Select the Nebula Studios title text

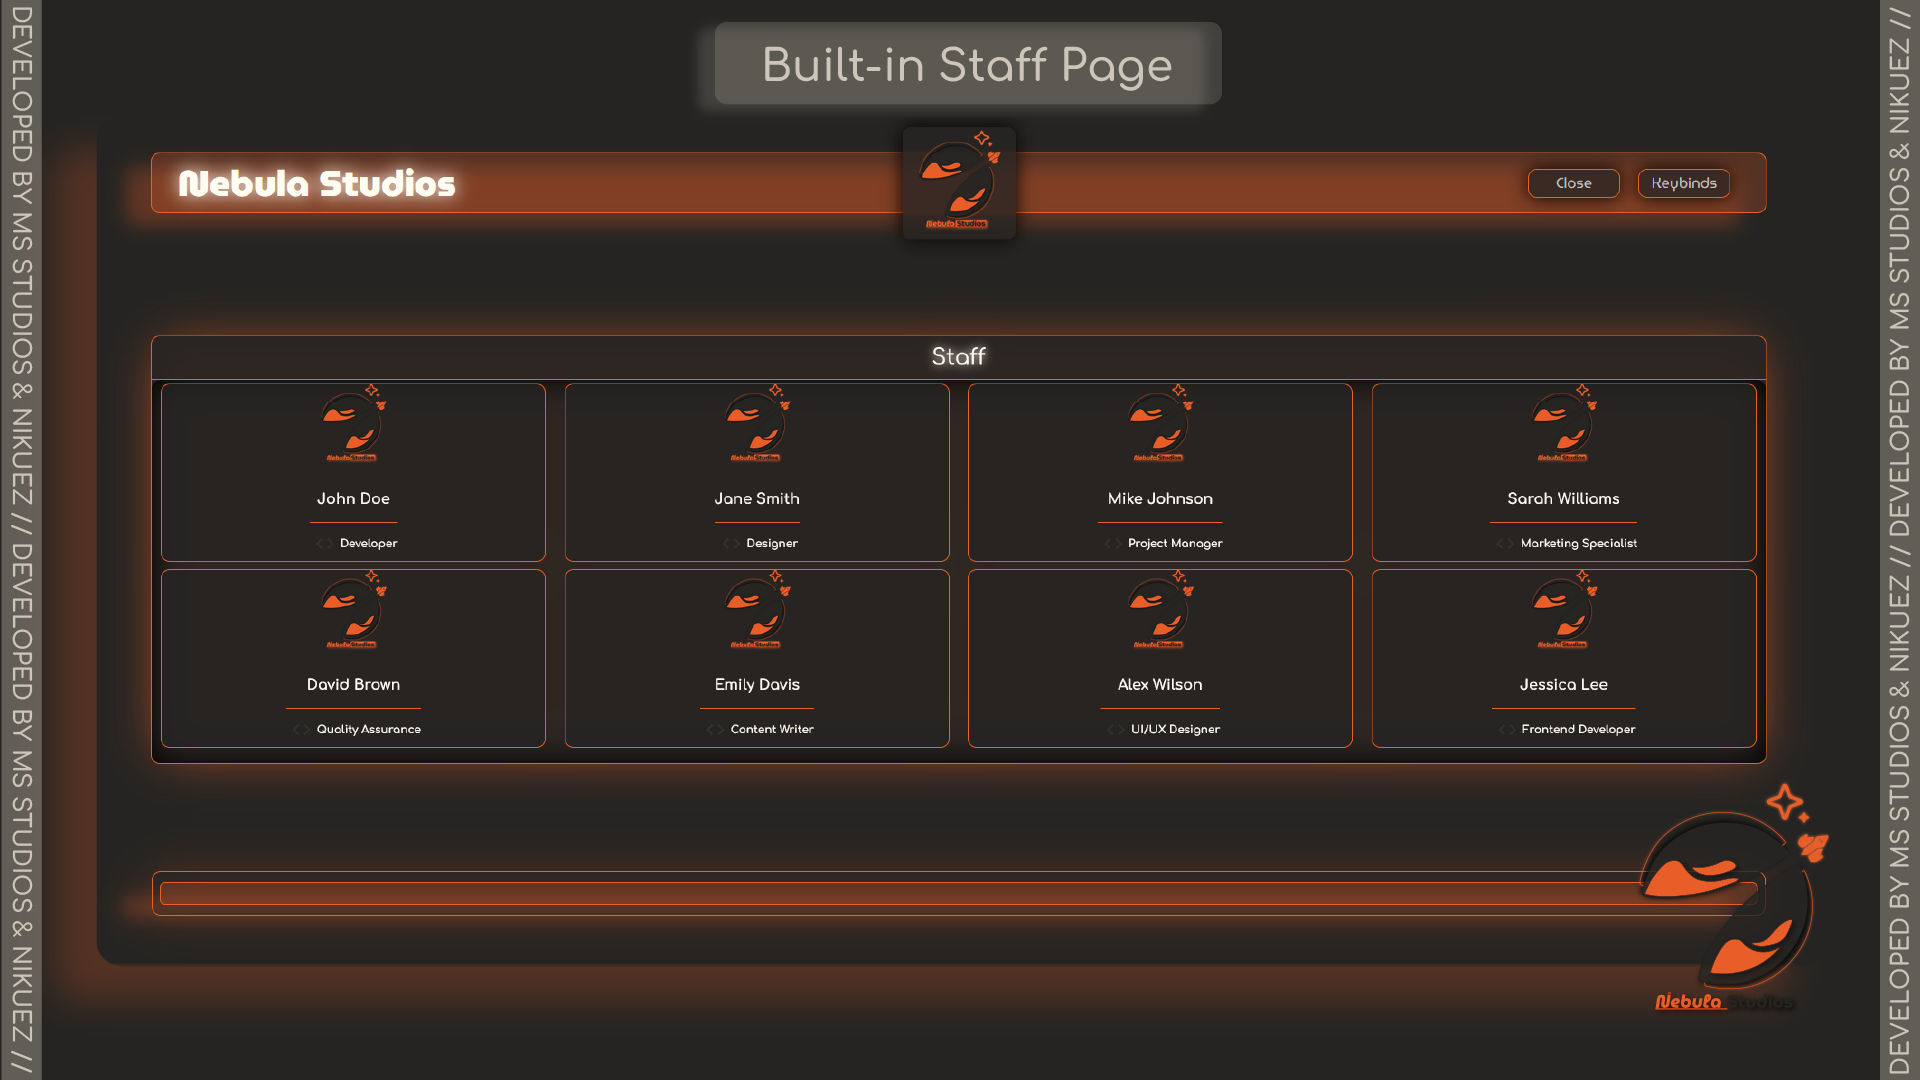click(x=316, y=183)
